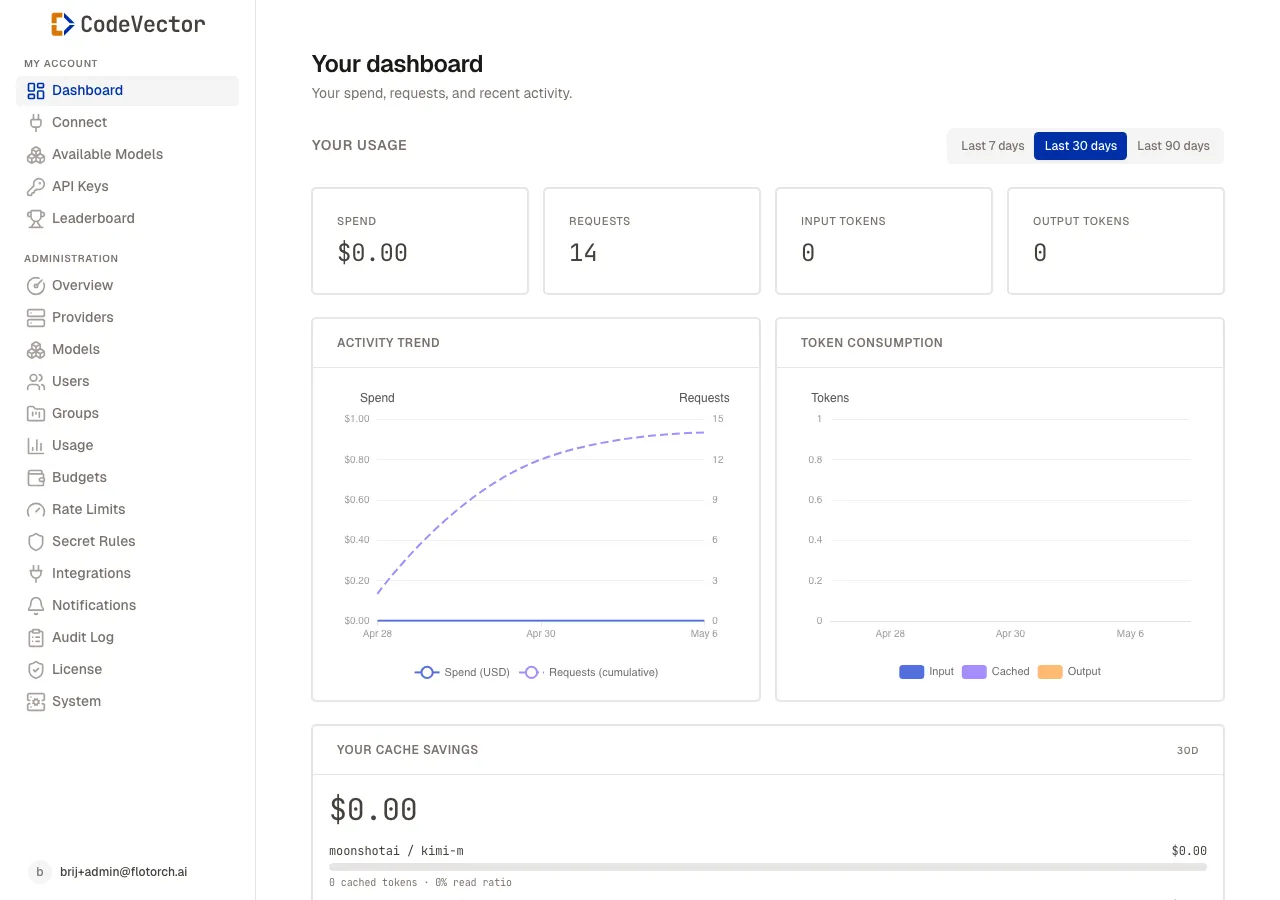Go to Rate Limits settings

127,510
